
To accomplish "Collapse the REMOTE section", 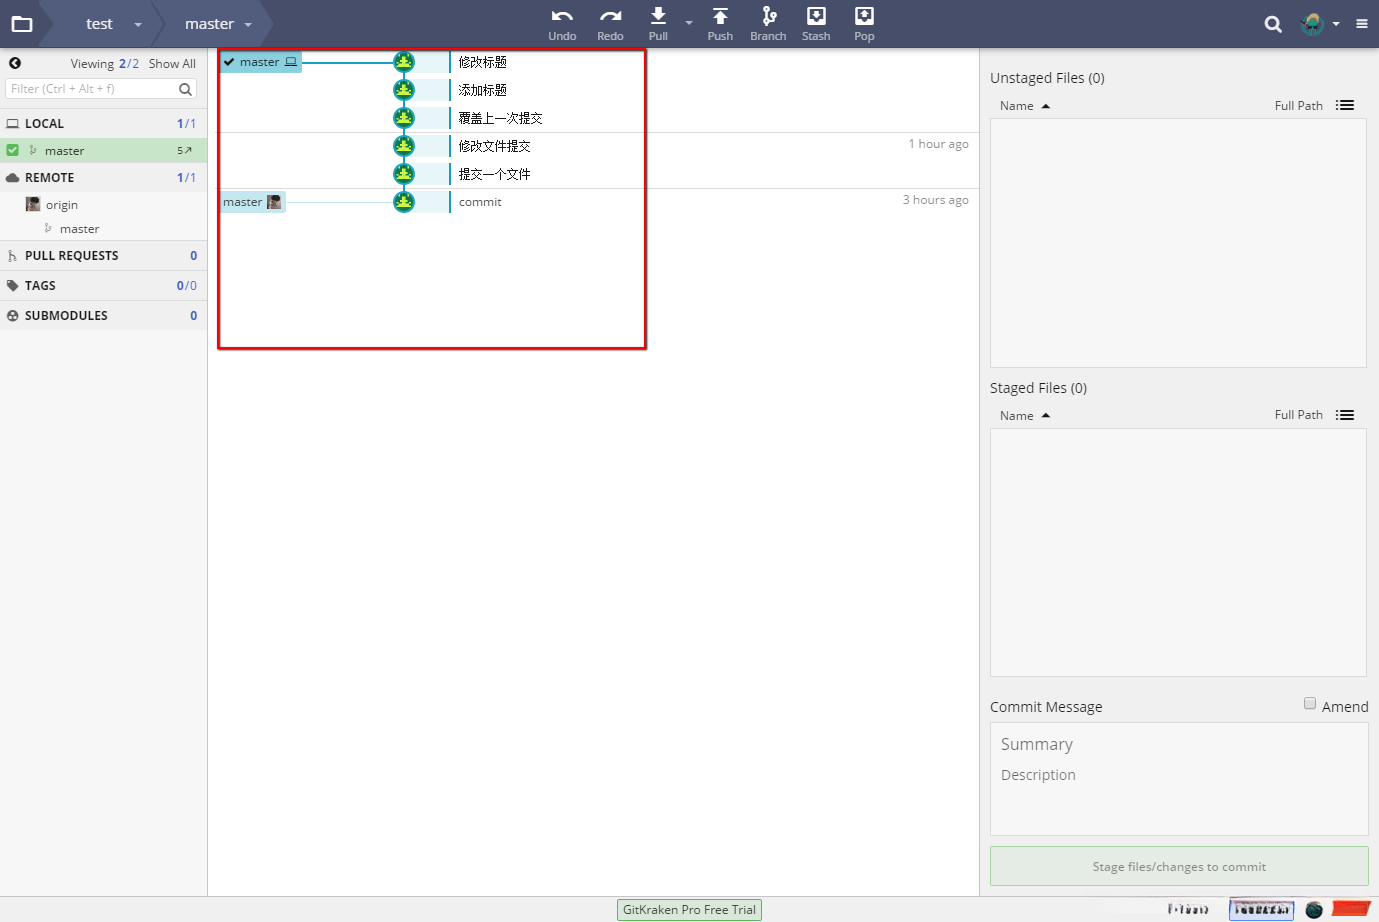I will click(104, 178).
